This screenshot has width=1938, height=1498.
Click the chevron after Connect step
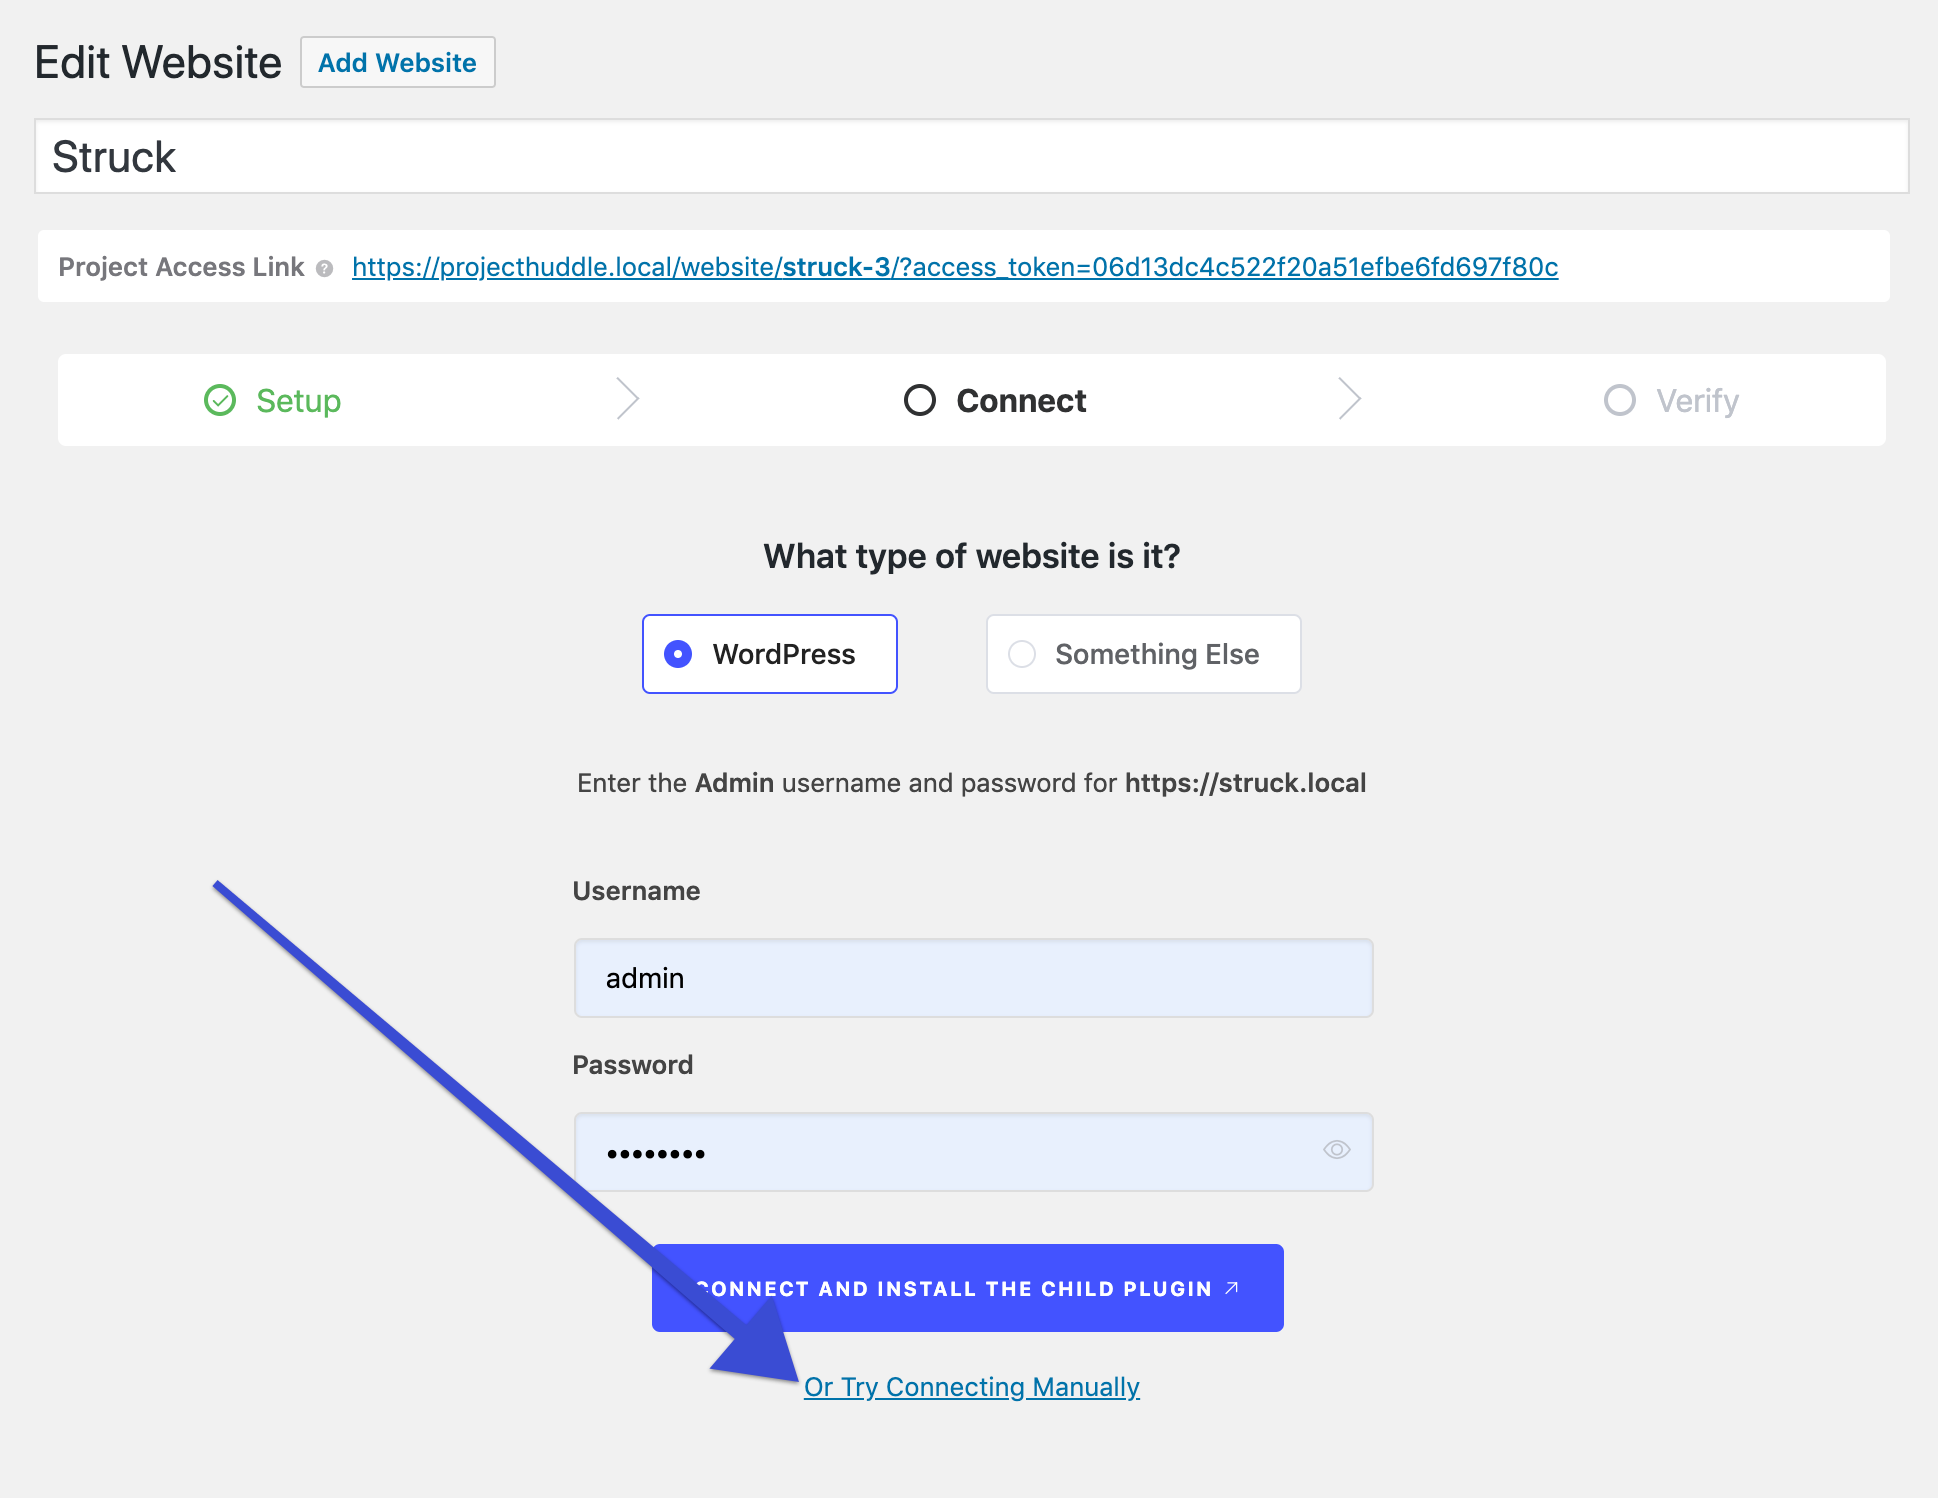point(1349,399)
